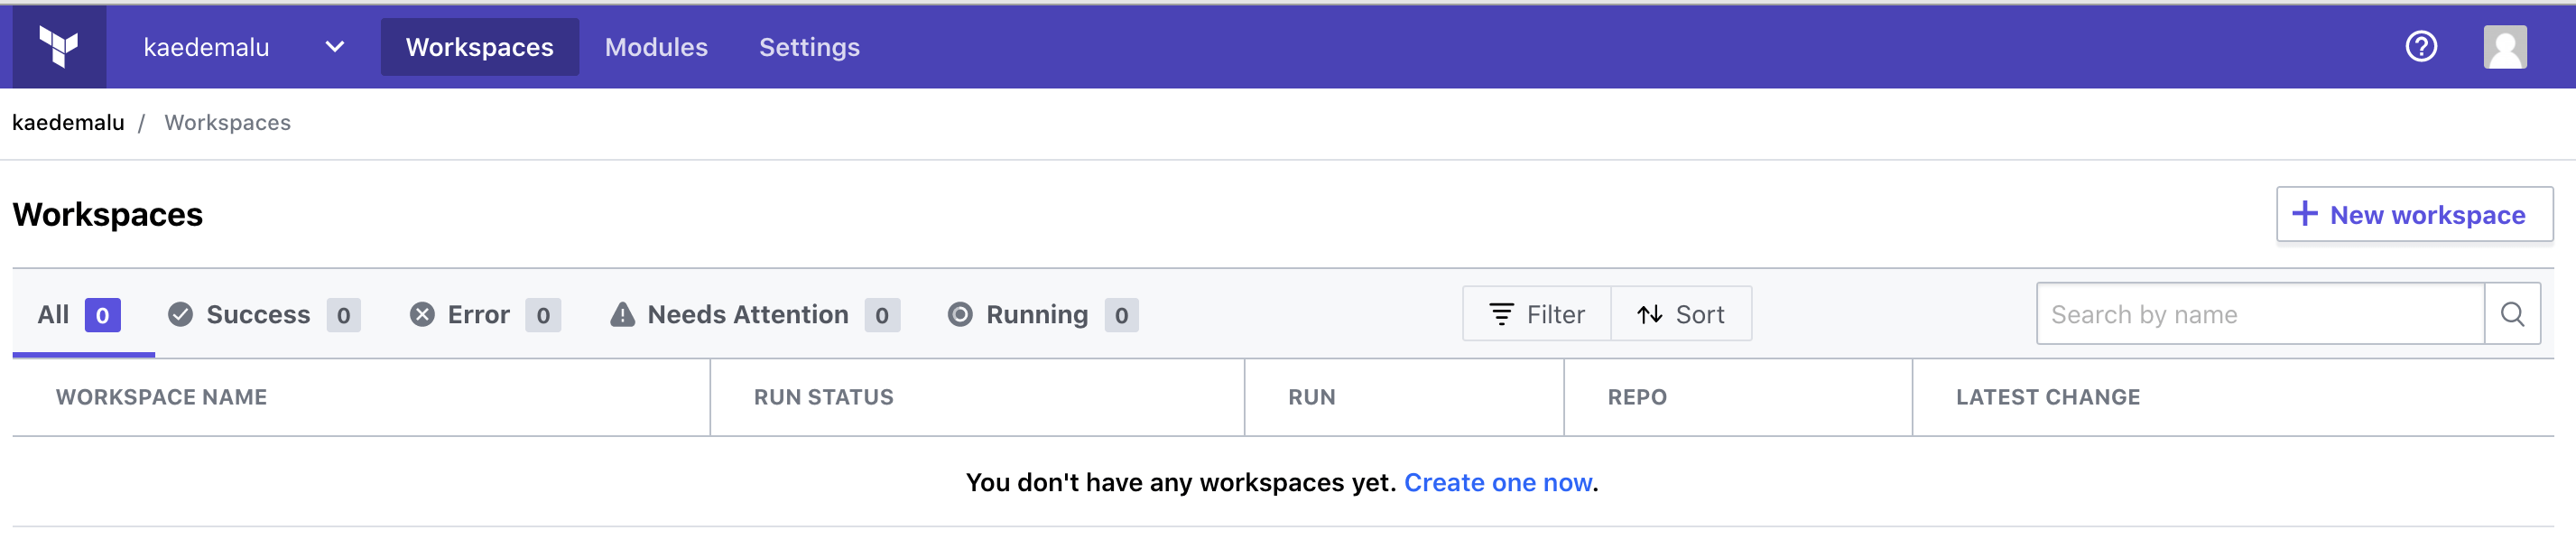Open the user avatar menu
Screen dimensions: 2576x549
[2505, 47]
